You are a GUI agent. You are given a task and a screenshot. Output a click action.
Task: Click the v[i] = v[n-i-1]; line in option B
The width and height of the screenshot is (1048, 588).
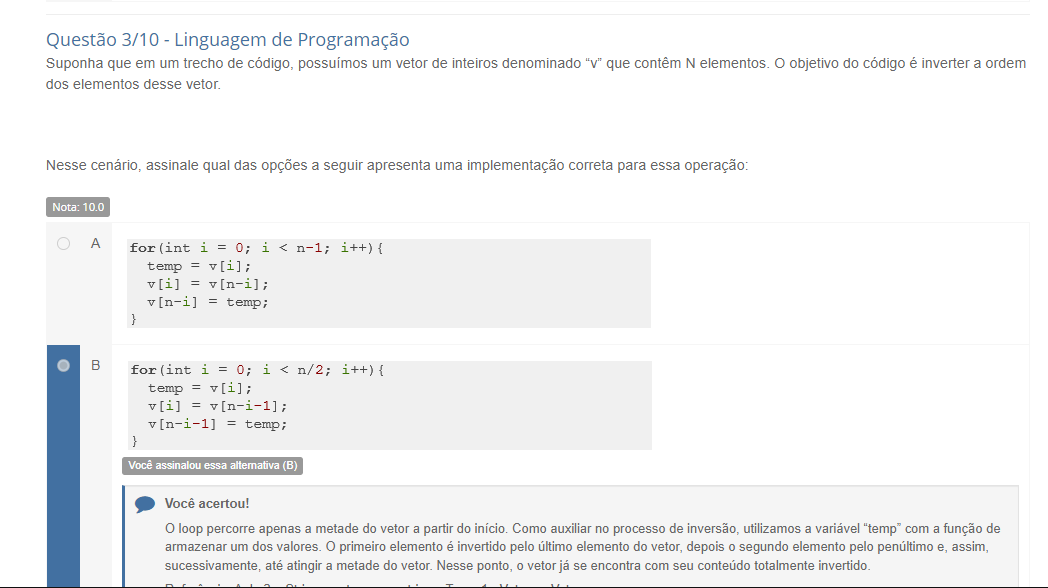tap(217, 406)
